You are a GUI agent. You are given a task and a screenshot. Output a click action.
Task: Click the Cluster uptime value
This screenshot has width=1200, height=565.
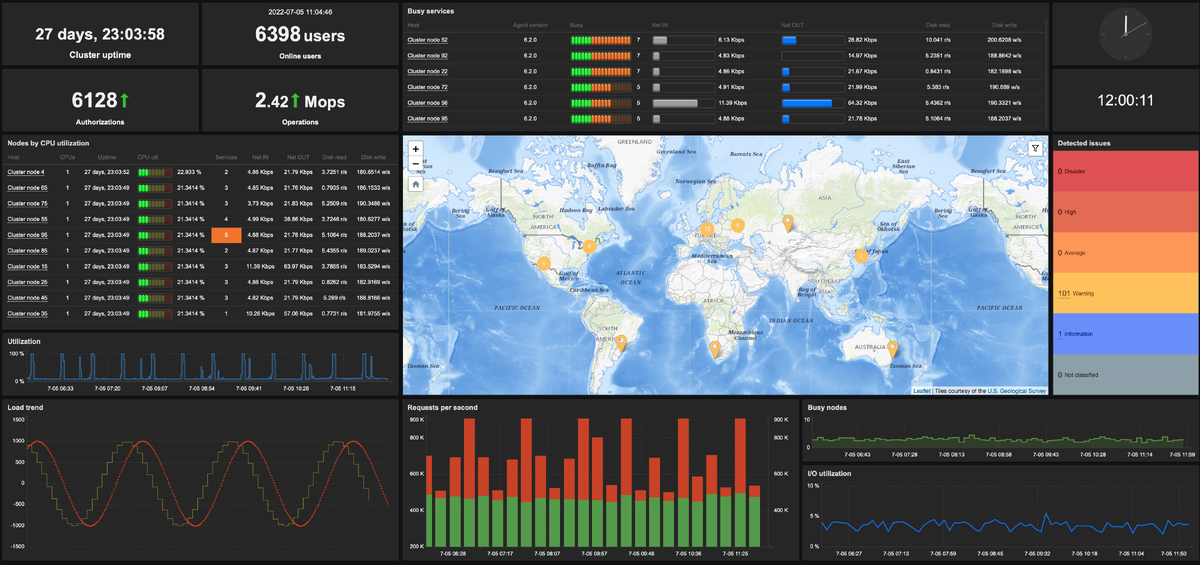[100, 34]
